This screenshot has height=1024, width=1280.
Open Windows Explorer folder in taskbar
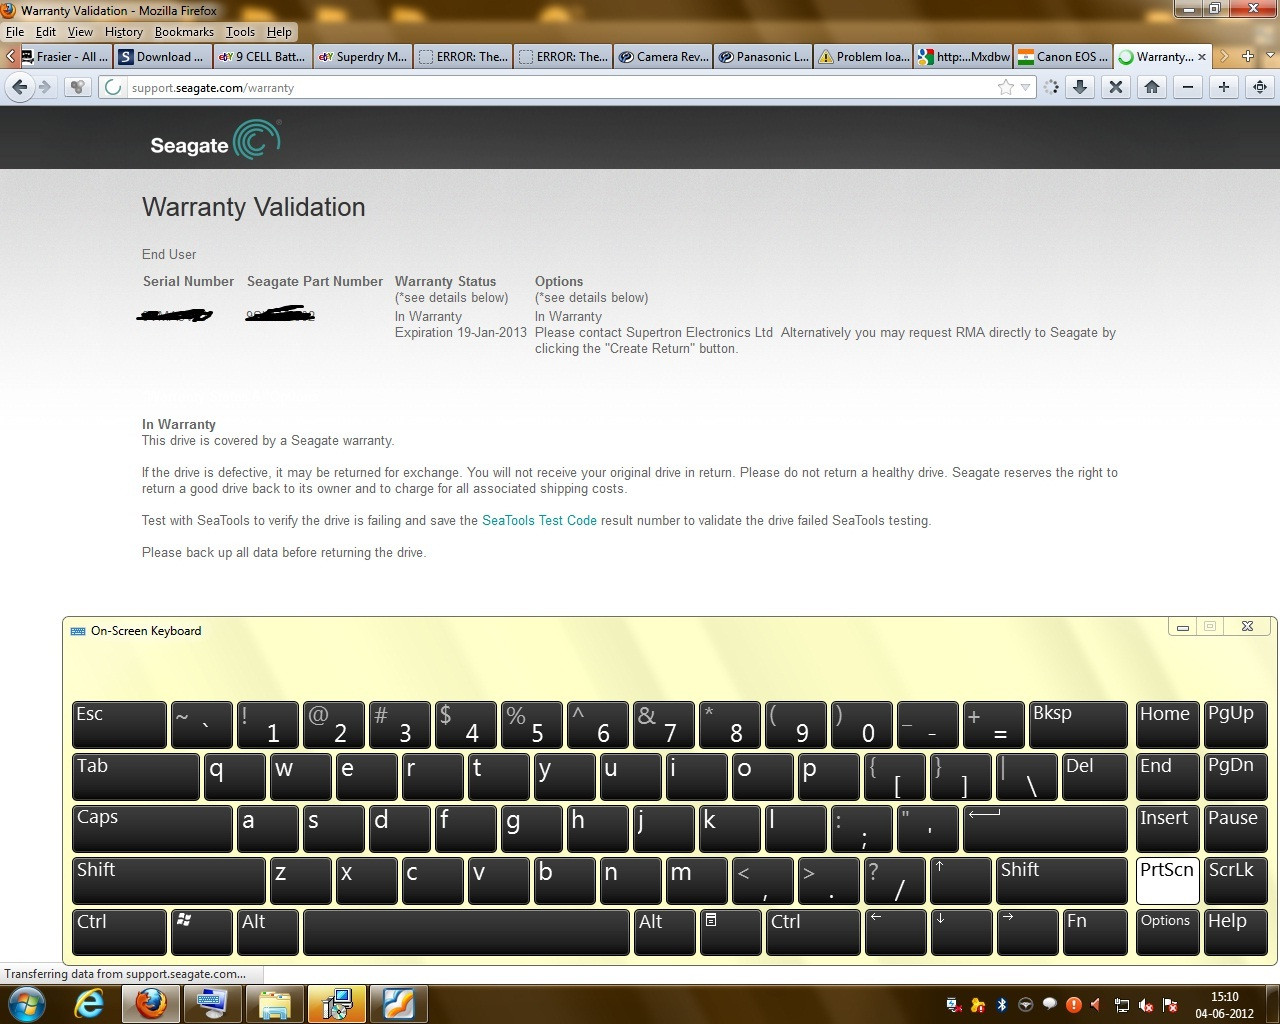tap(274, 1003)
